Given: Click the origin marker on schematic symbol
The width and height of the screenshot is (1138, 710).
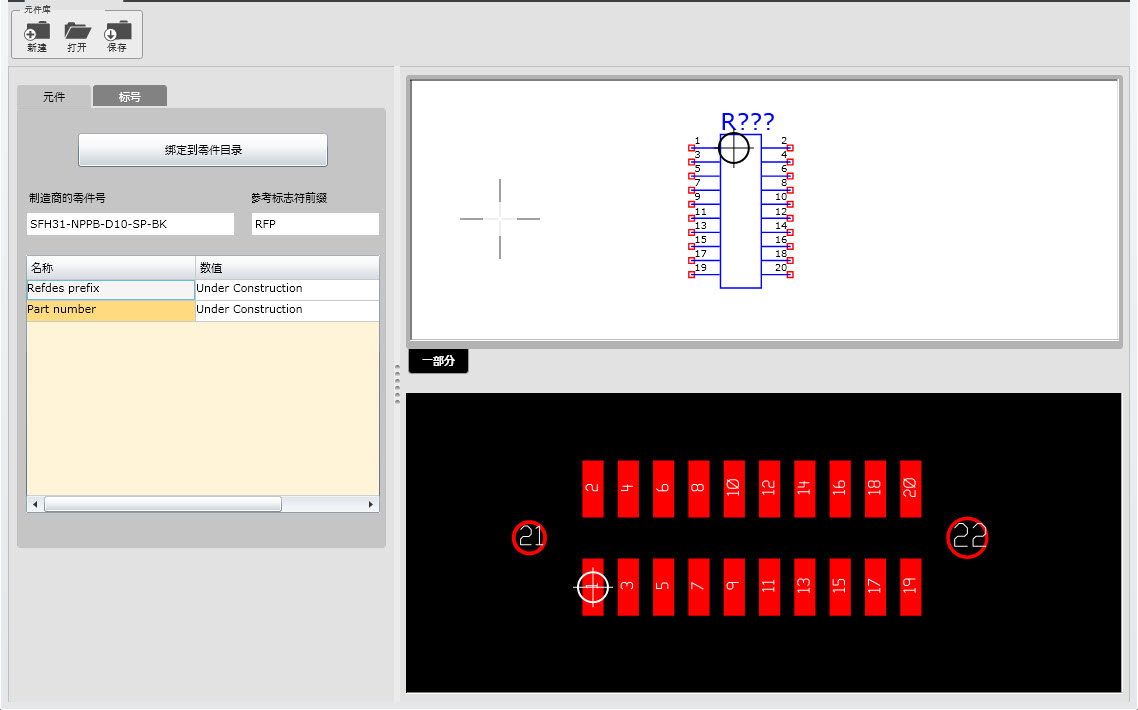Looking at the screenshot, I should tap(734, 148).
